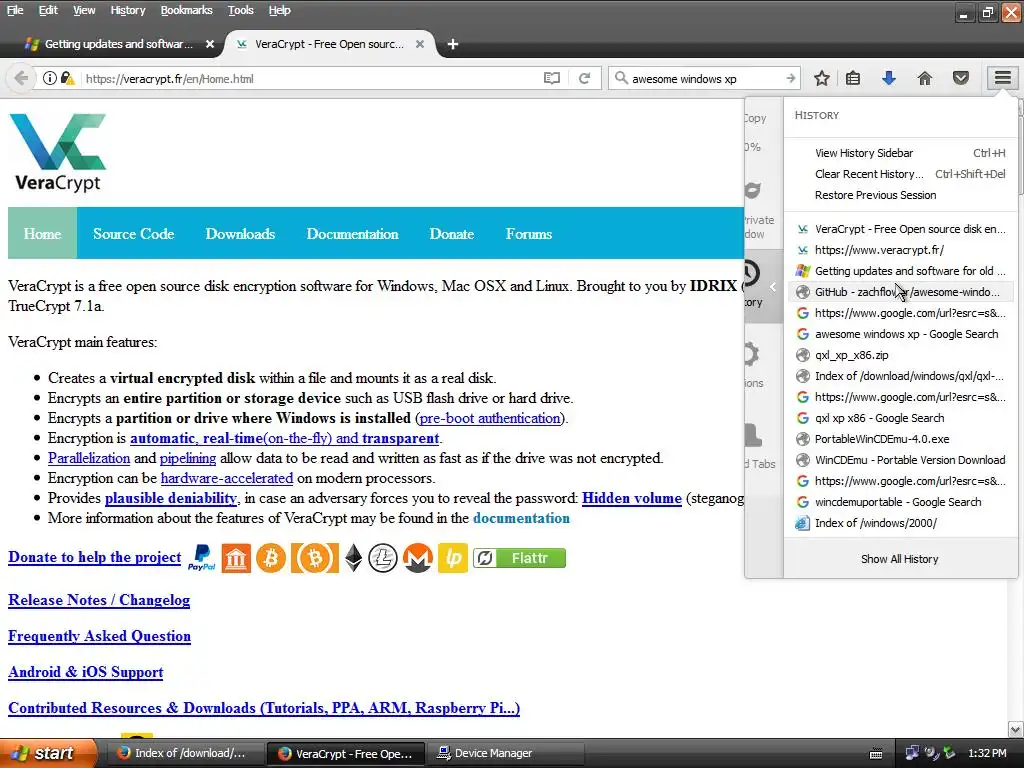The width and height of the screenshot is (1024, 768).
Task: Close the Getting updates tab
Action: (210, 44)
